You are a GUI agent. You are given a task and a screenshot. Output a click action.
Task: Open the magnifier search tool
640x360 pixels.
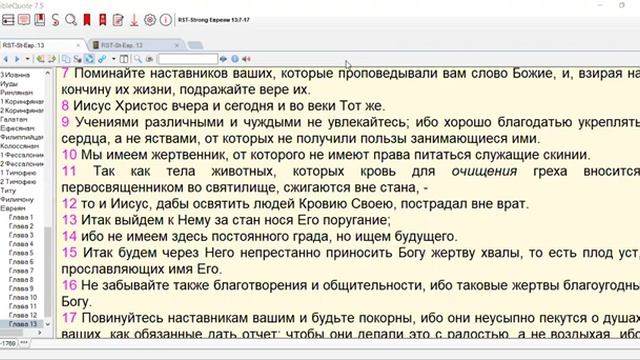coord(71,20)
